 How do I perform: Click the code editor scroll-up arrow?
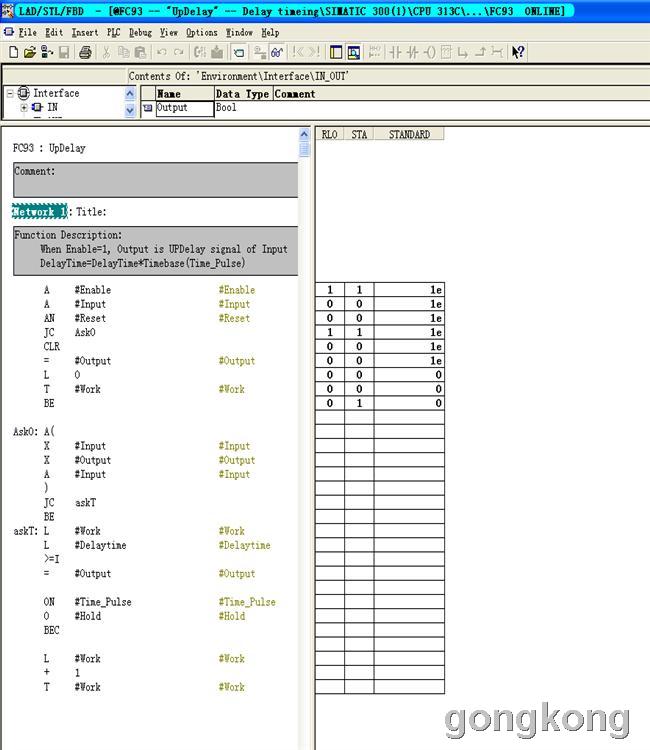pyautogui.click(x=304, y=134)
